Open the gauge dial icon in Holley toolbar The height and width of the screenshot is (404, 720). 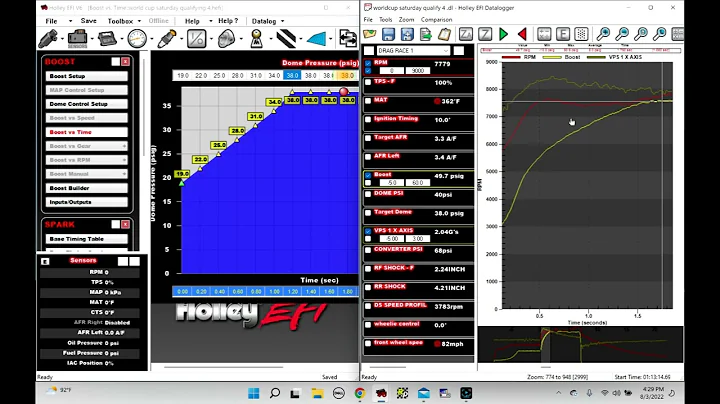[137, 39]
